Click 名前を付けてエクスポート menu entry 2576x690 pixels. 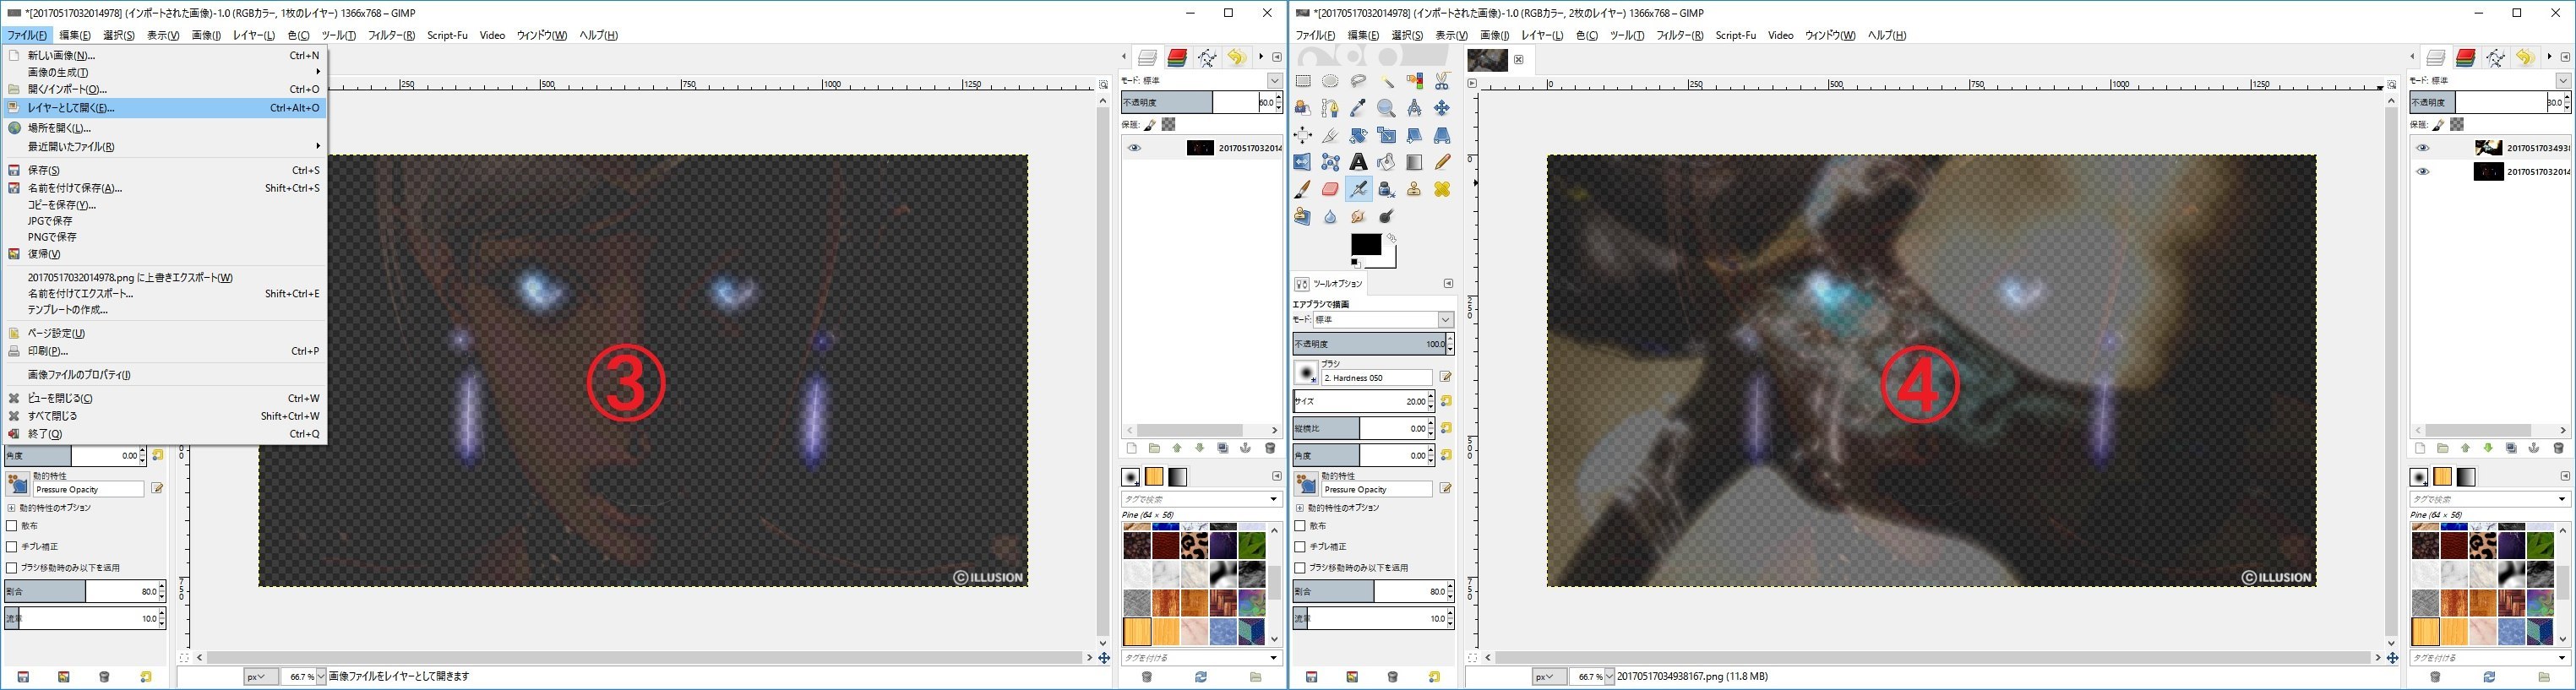(164, 294)
